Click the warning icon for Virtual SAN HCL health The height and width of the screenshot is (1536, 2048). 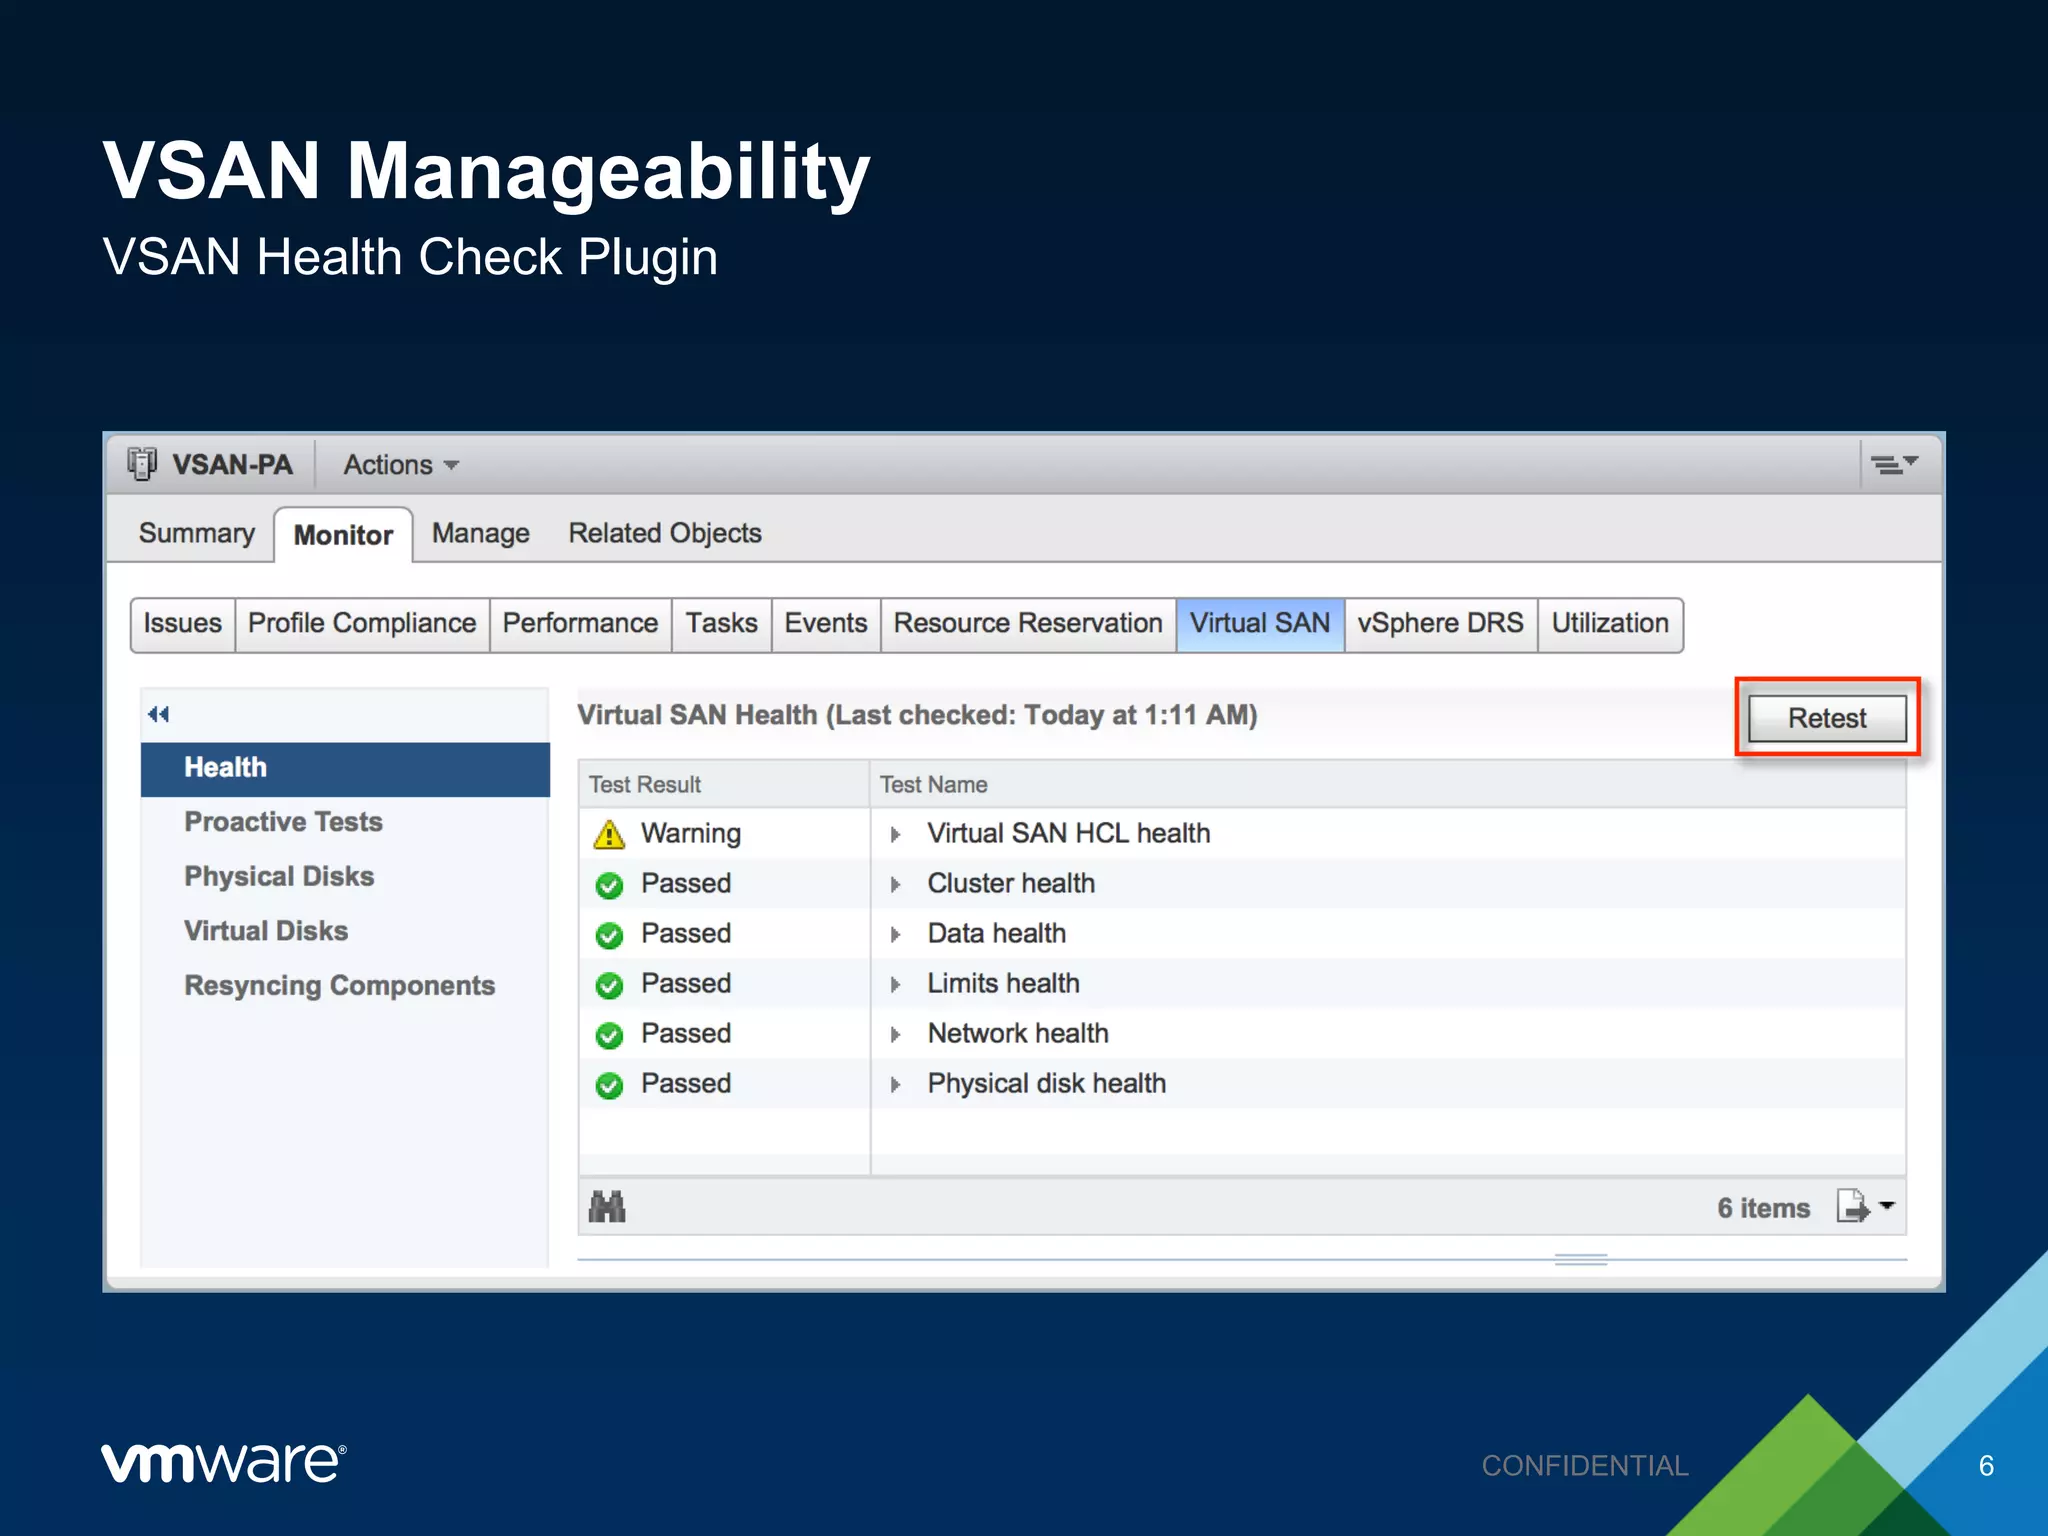point(609,834)
